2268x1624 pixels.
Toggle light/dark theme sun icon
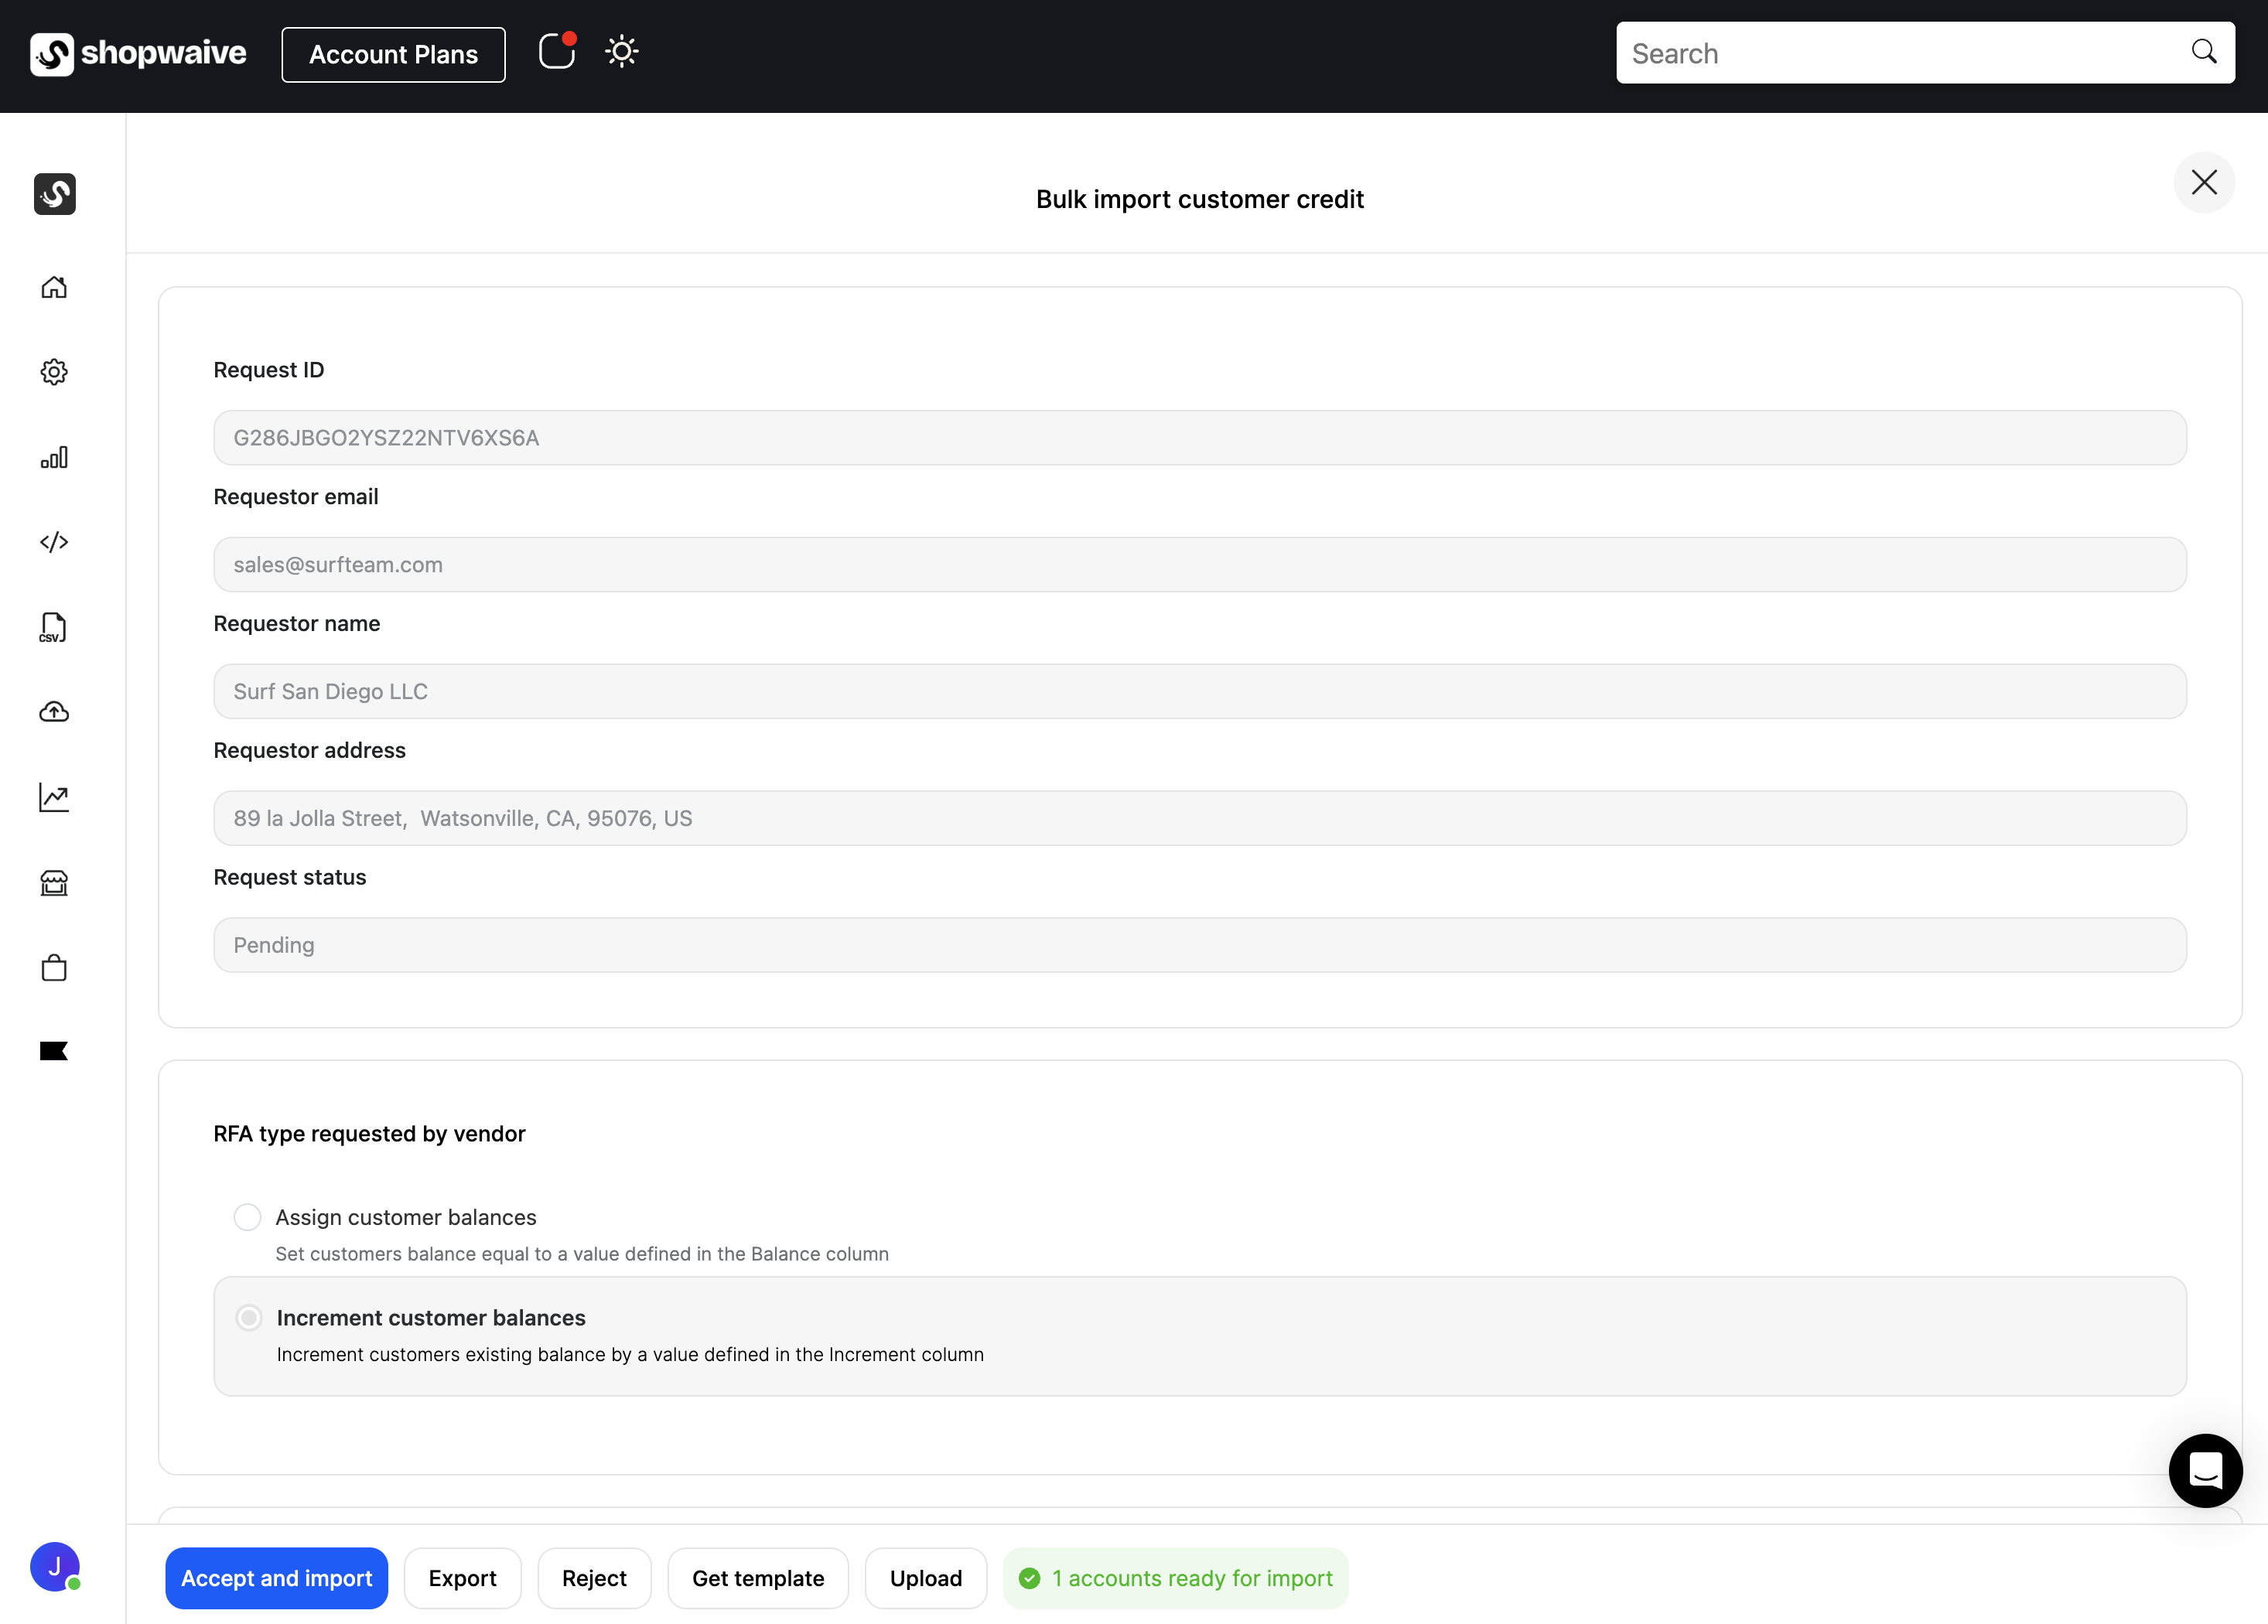[x=621, y=52]
